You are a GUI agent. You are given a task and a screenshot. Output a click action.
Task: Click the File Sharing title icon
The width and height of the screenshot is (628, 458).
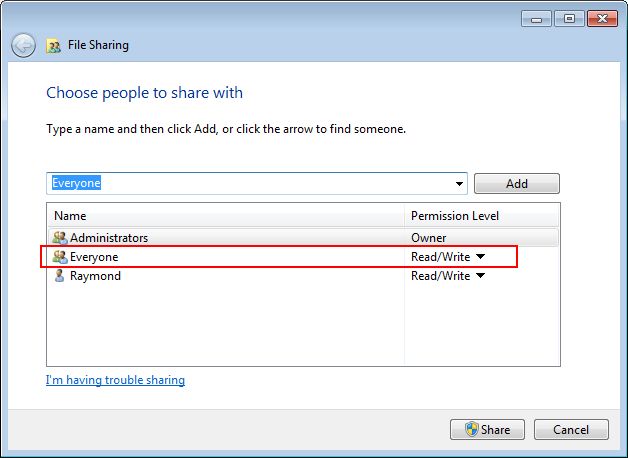[53, 46]
